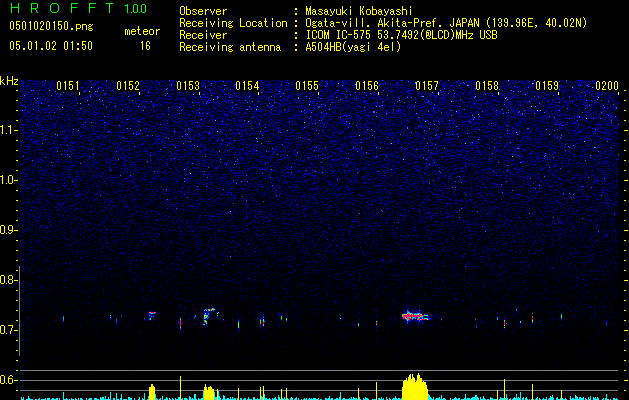Click the red echo after 0152

coord(152,314)
